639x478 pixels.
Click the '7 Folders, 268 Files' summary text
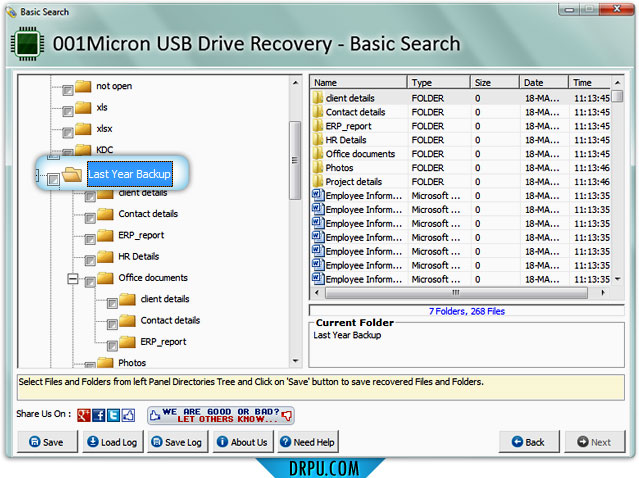(467, 311)
